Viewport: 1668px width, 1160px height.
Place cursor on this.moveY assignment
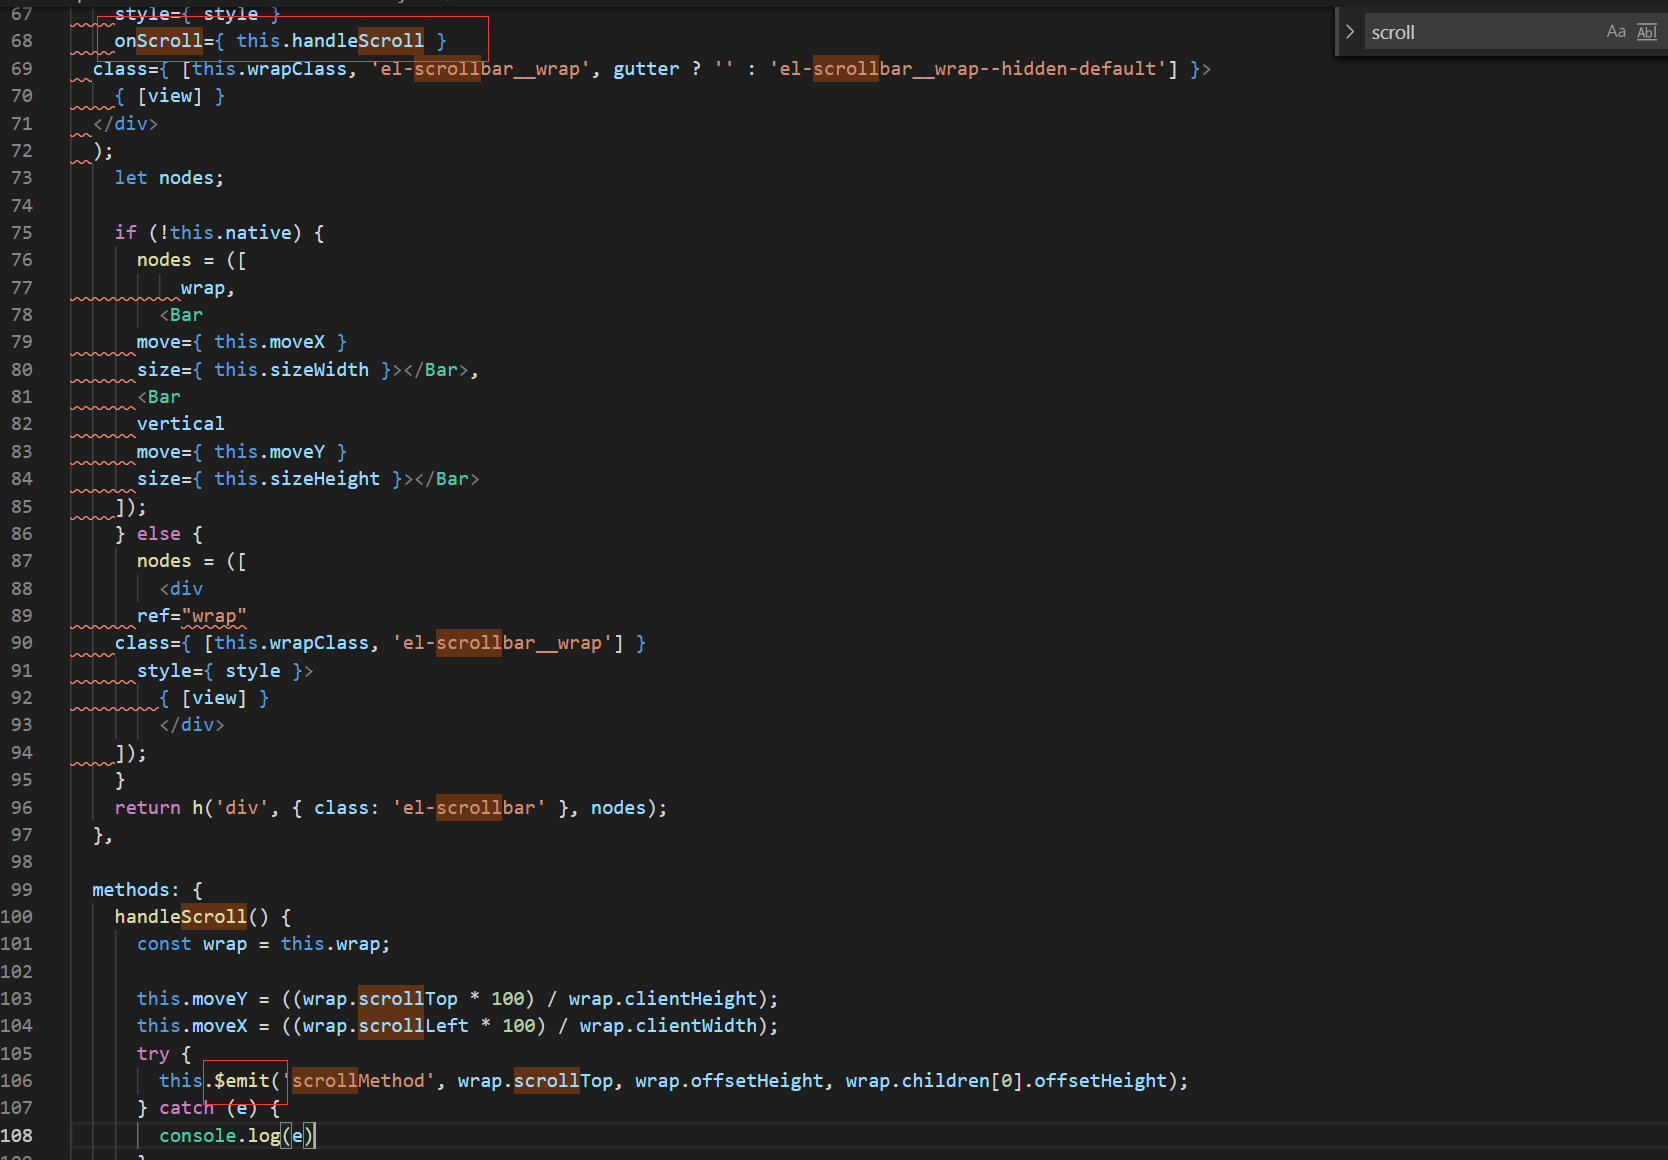(190, 998)
